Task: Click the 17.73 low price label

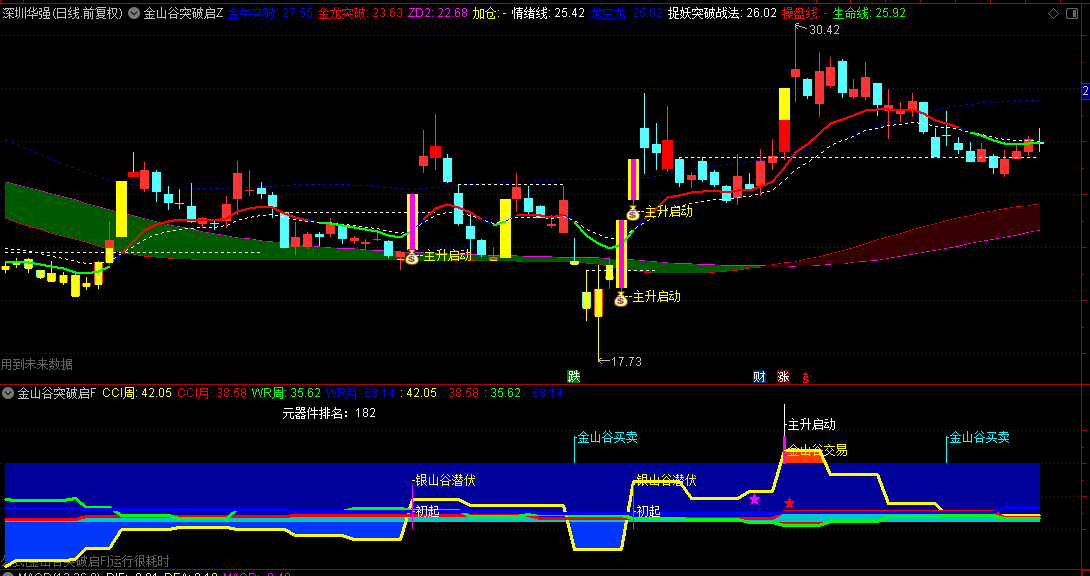Action: (x=626, y=362)
